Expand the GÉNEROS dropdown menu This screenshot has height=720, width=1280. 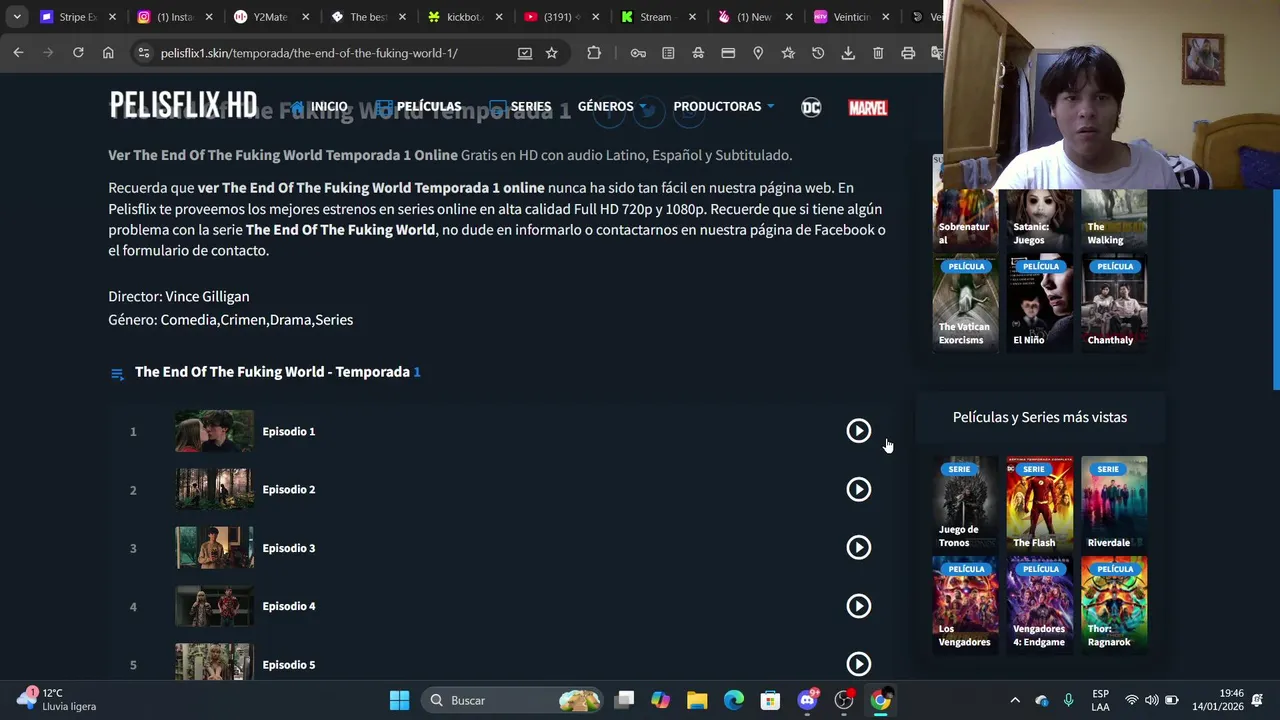click(x=612, y=106)
